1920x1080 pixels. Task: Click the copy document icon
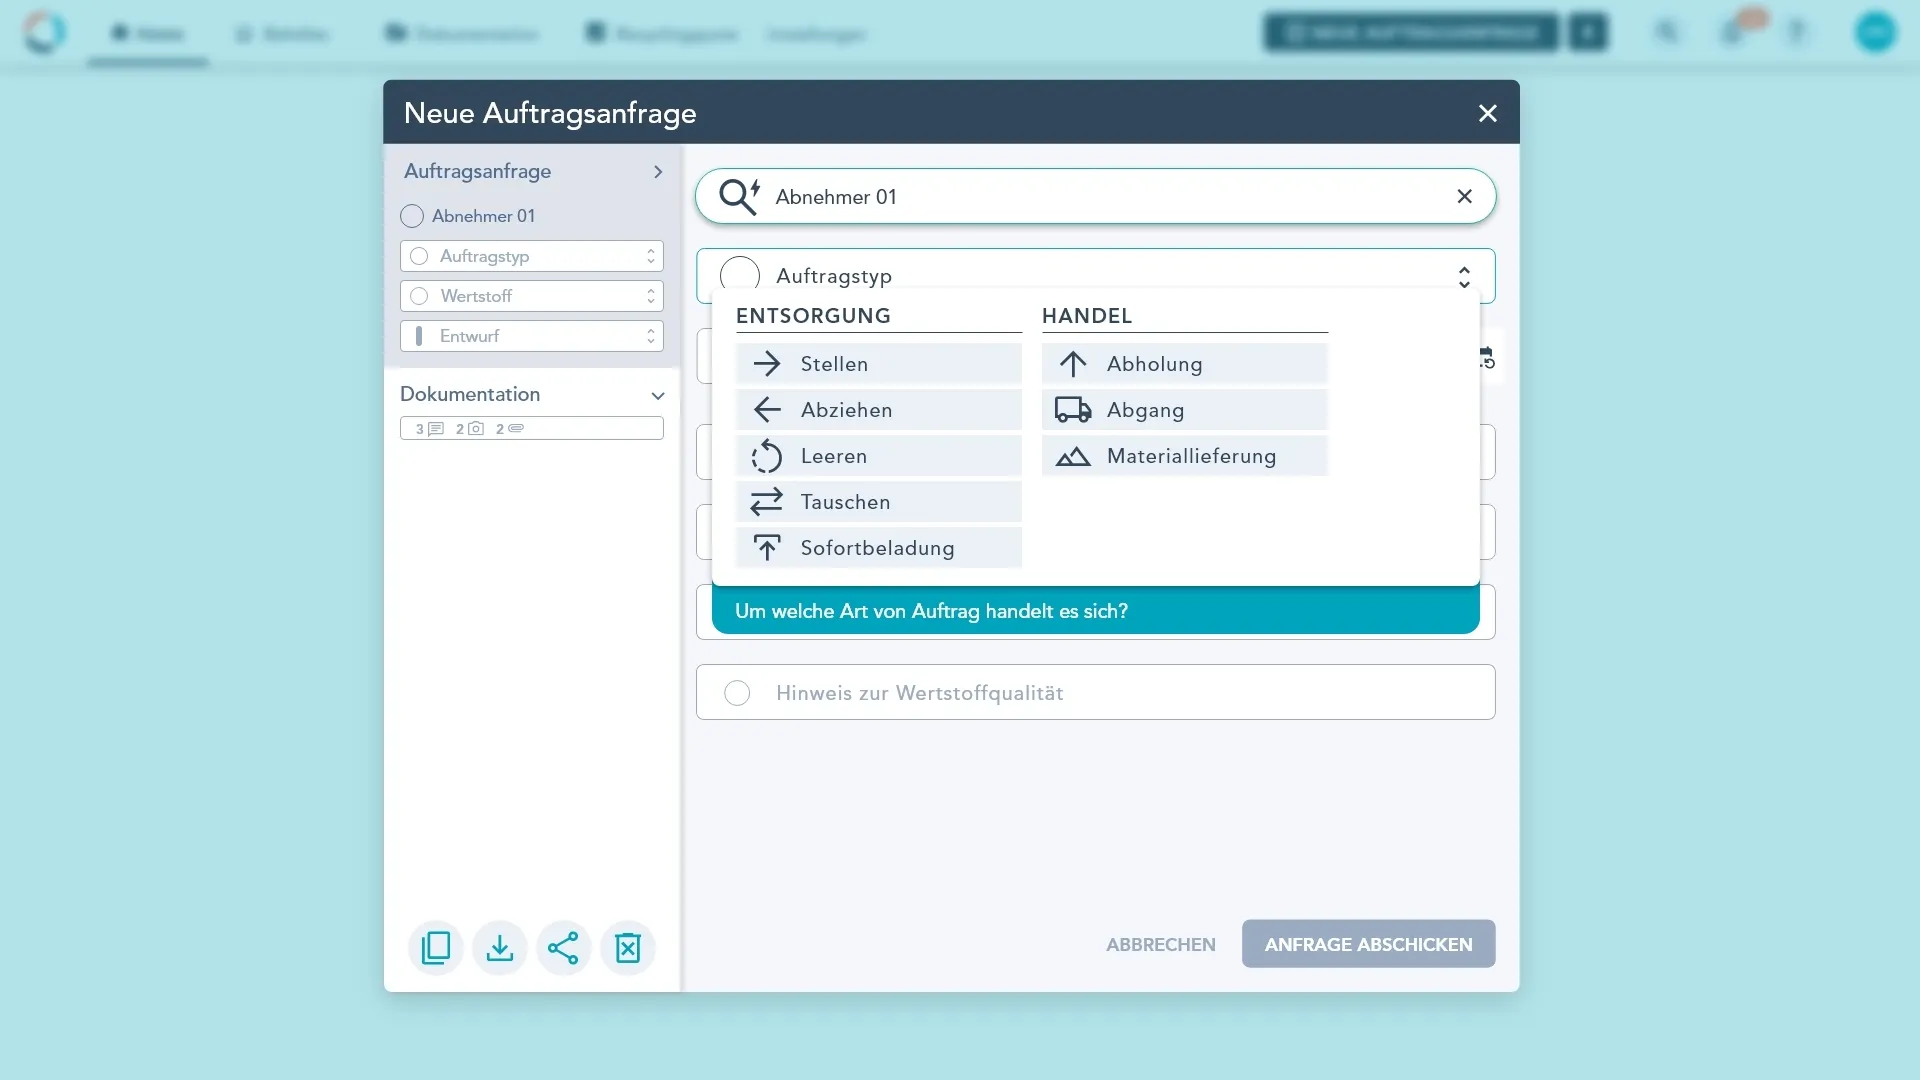click(x=436, y=947)
